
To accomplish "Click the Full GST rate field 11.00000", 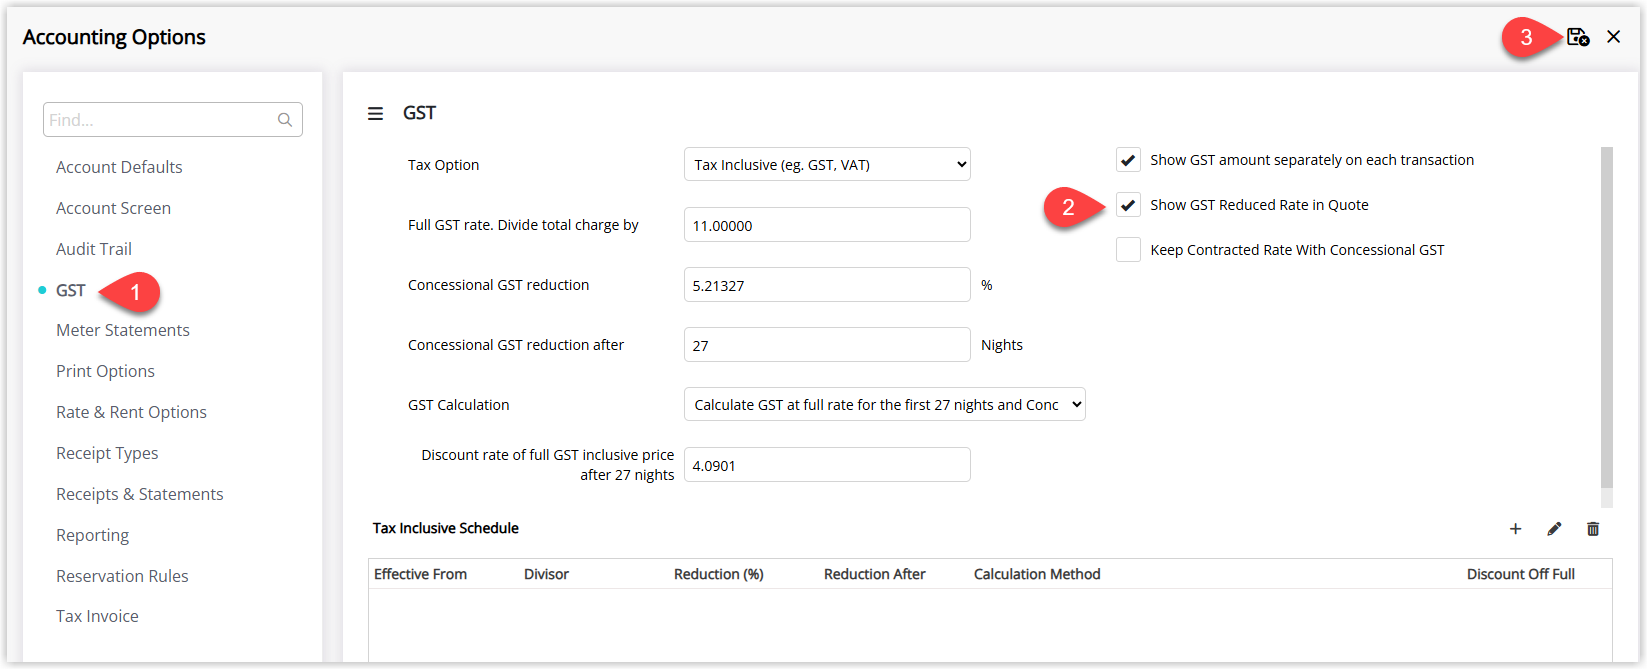I will [x=827, y=225].
